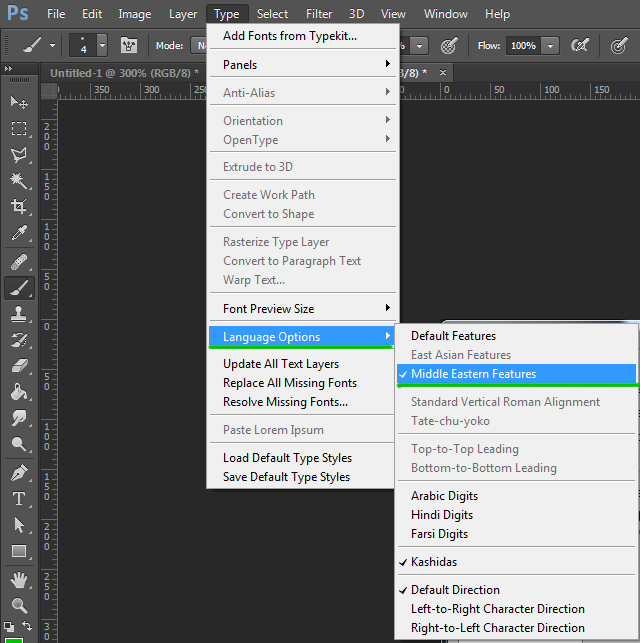This screenshot has width=640, height=643.
Task: Choose Default Features language option
Action: point(516,336)
